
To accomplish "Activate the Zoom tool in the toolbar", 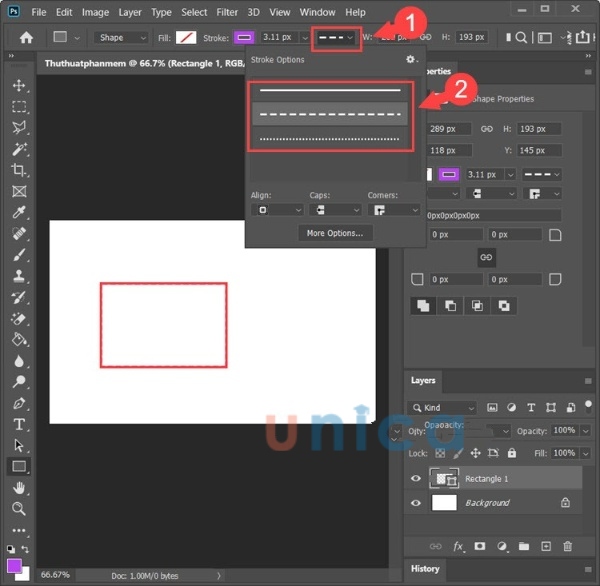I will [19, 508].
